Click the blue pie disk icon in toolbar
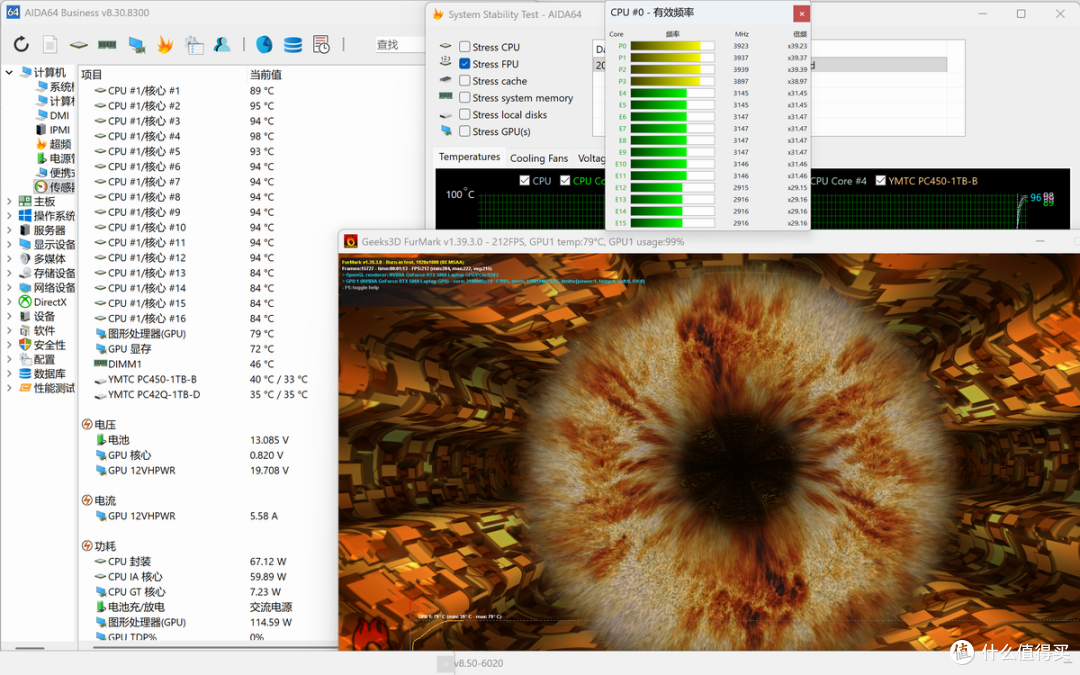The image size is (1080, 675). (x=264, y=45)
